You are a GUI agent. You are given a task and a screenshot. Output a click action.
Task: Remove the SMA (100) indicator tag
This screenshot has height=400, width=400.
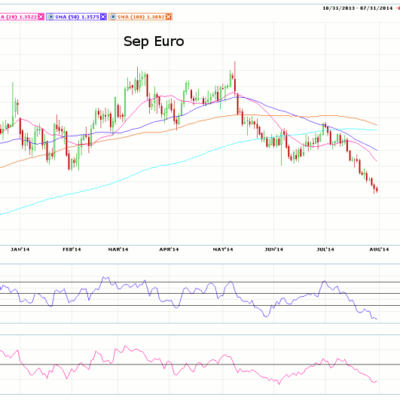tap(168, 17)
